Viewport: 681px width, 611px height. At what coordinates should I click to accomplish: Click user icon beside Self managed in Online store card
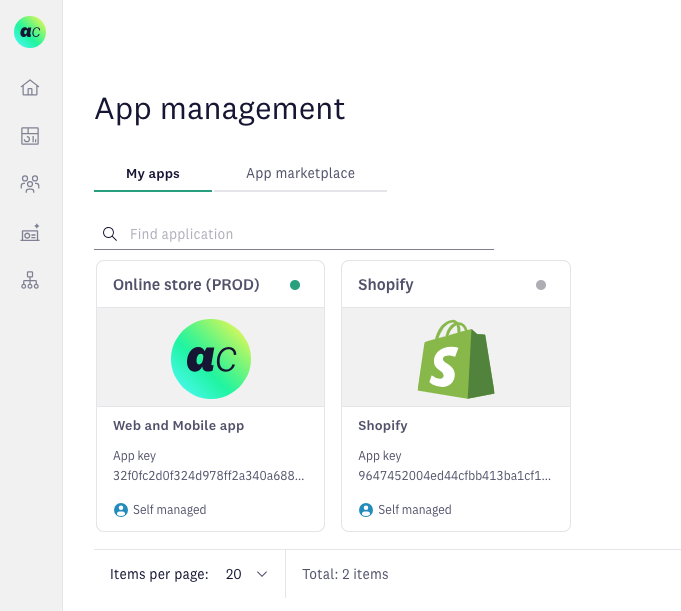(121, 510)
